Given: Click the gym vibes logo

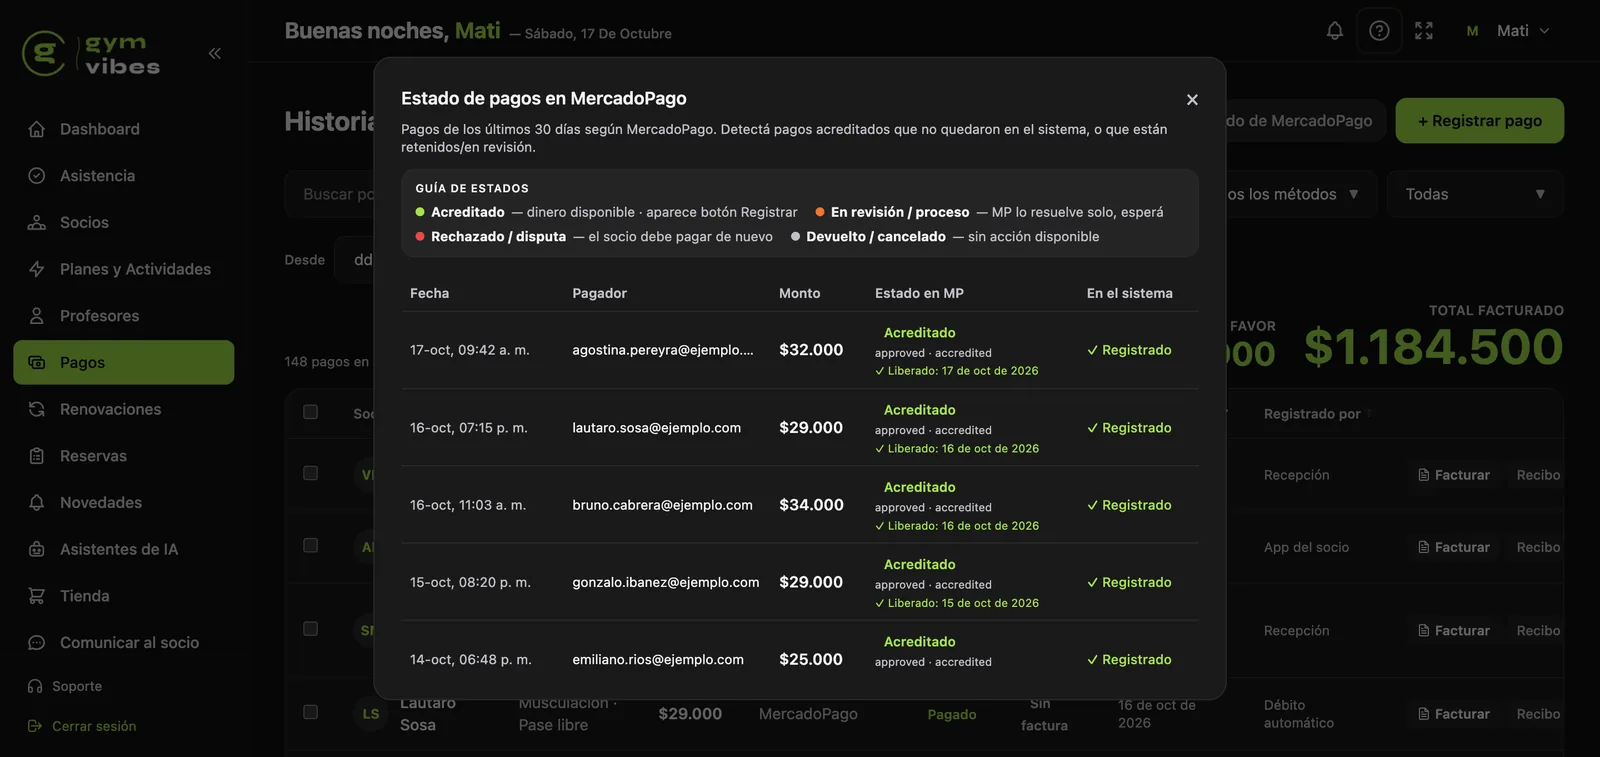Looking at the screenshot, I should coord(91,53).
